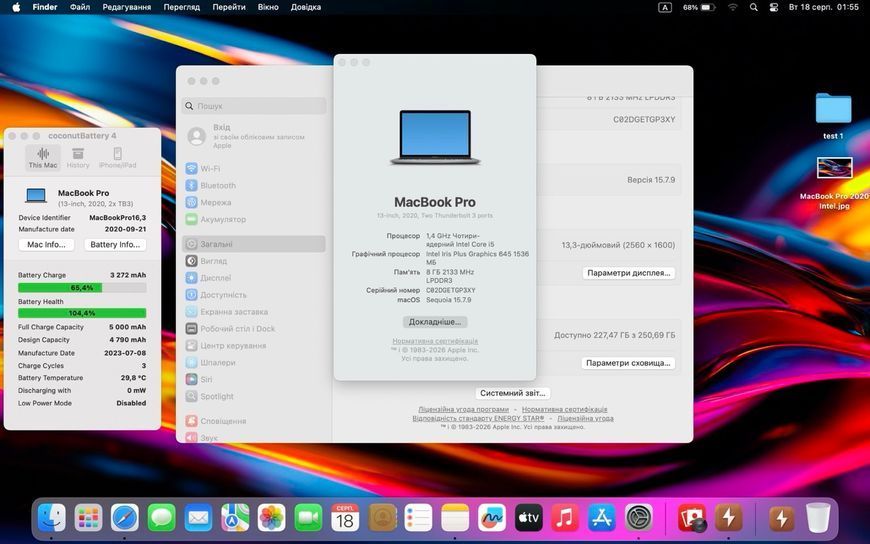Open Contacts app in the Dock

[382, 518]
